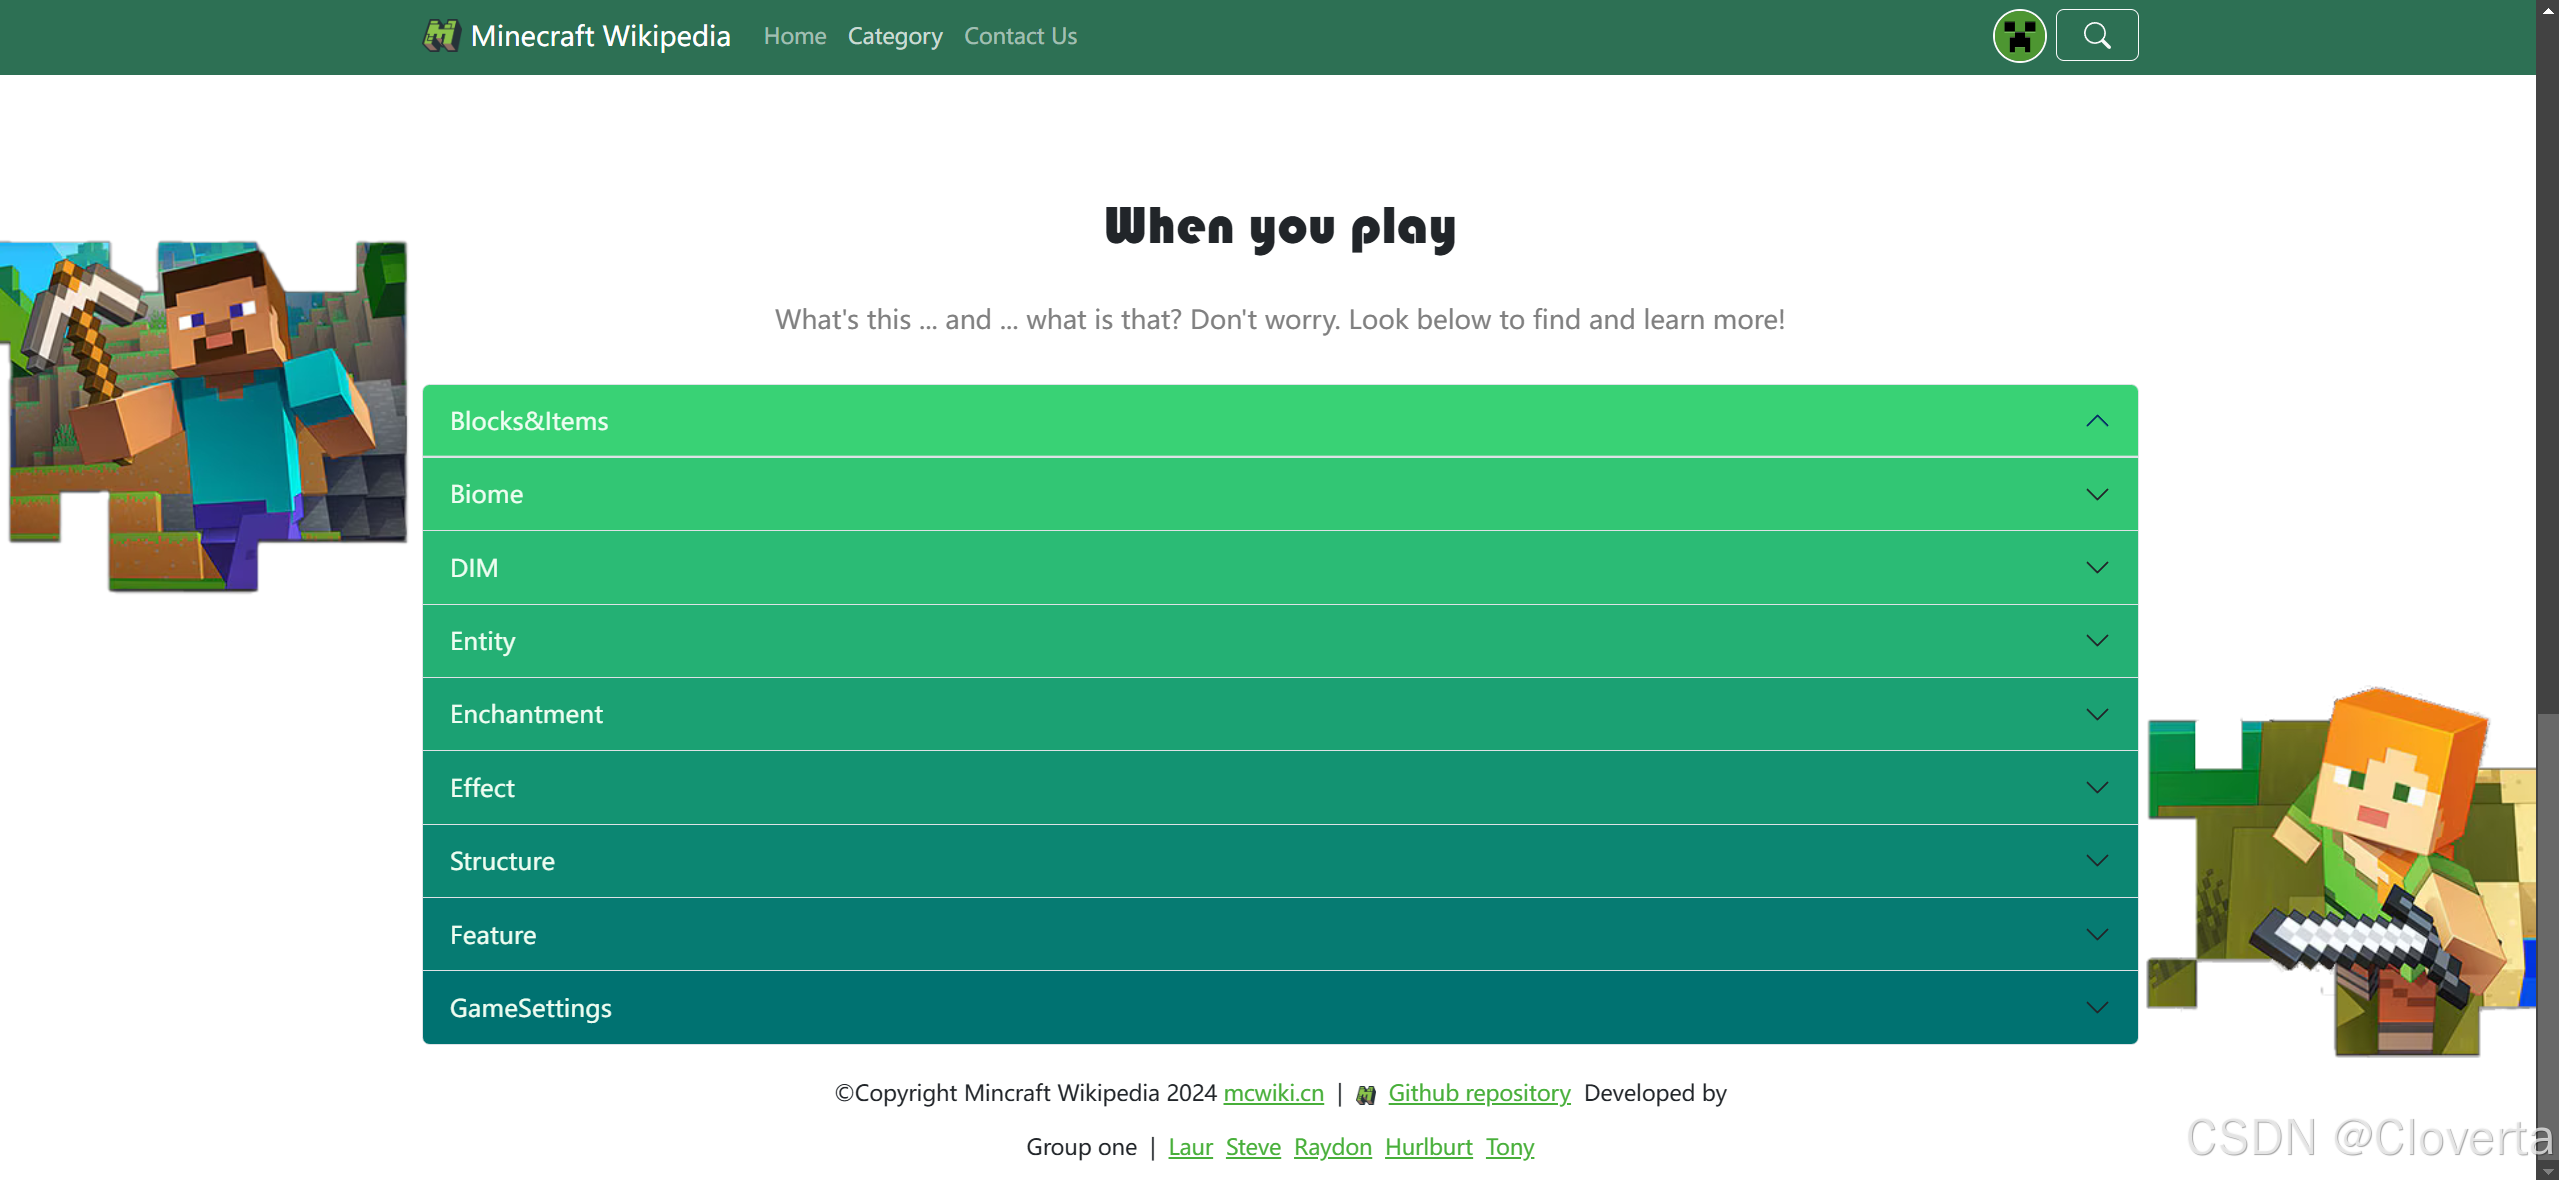Click the scrollbar down arrow
The image size is (2559, 1180).
pos(2547,1171)
